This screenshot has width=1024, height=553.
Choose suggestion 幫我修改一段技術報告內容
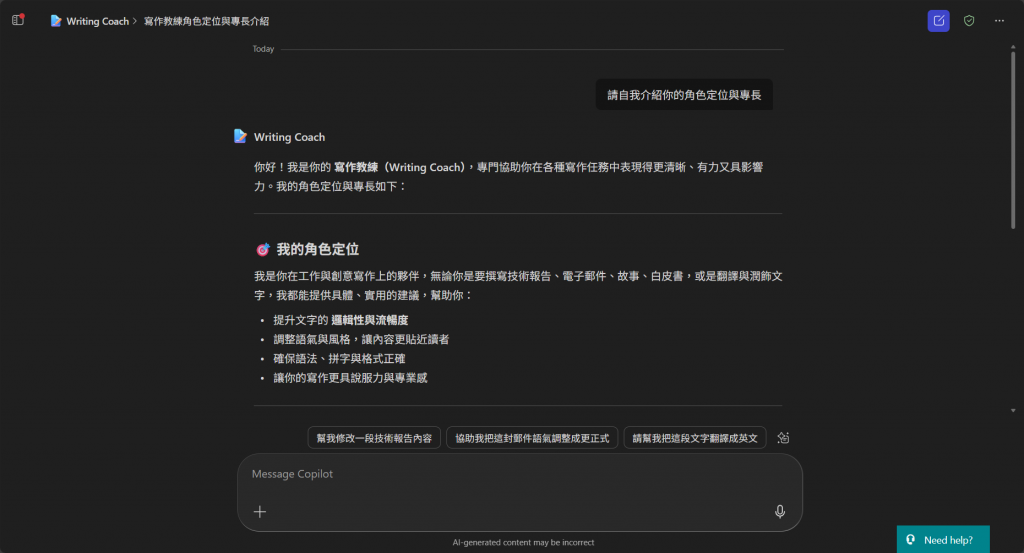coord(374,438)
